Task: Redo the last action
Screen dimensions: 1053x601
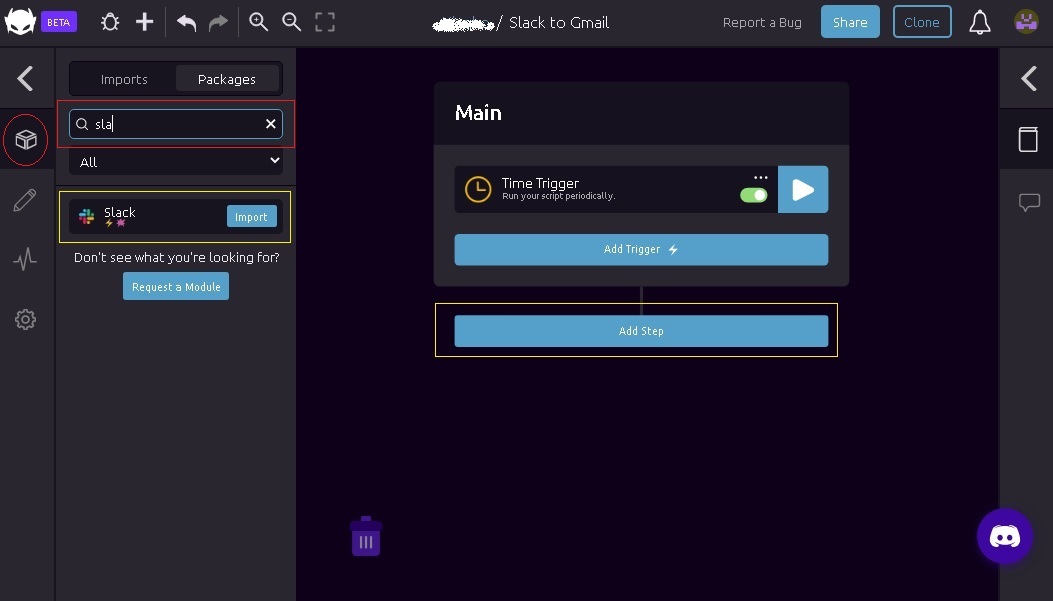Action: (x=218, y=22)
